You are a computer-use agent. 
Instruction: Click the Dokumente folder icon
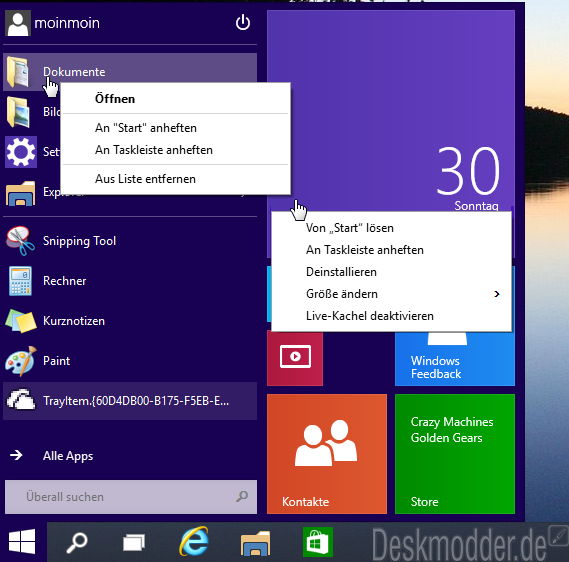pyautogui.click(x=18, y=72)
